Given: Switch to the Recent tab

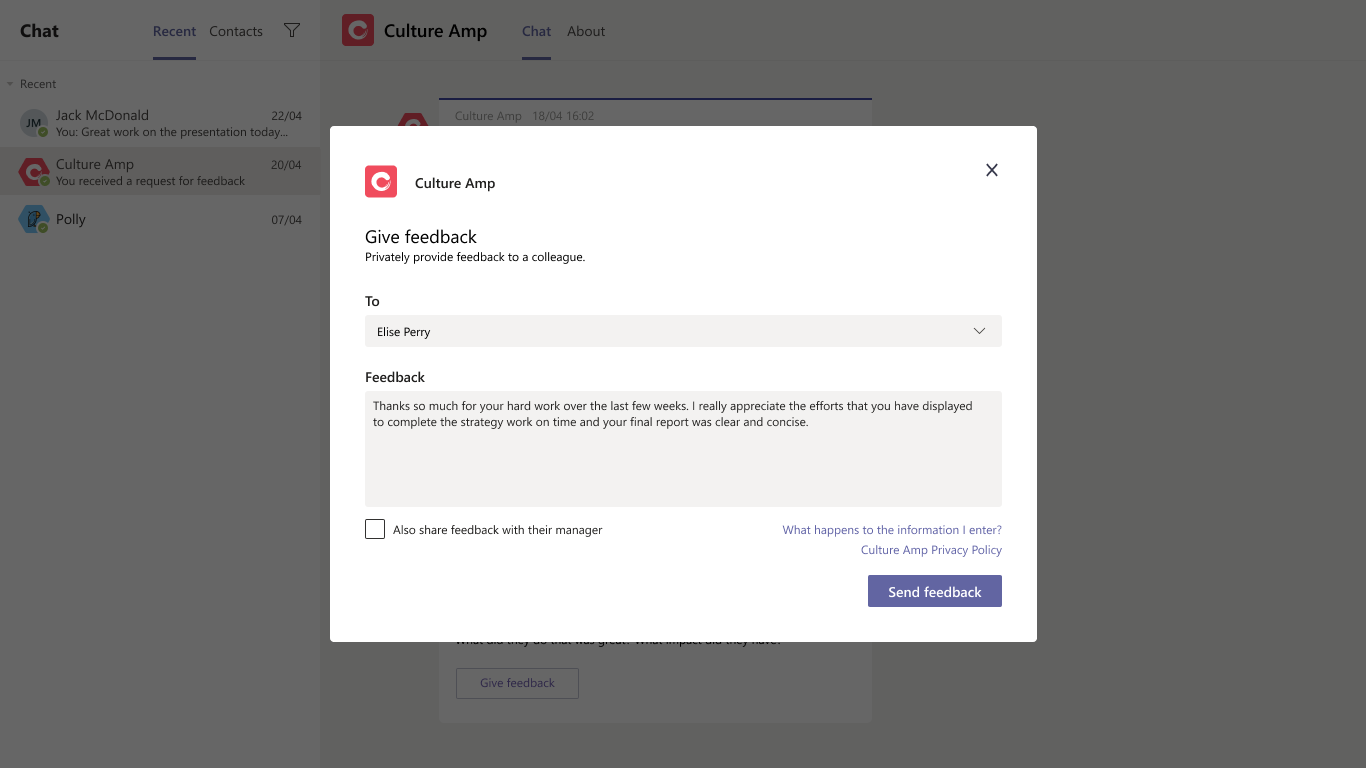Looking at the screenshot, I should point(174,31).
